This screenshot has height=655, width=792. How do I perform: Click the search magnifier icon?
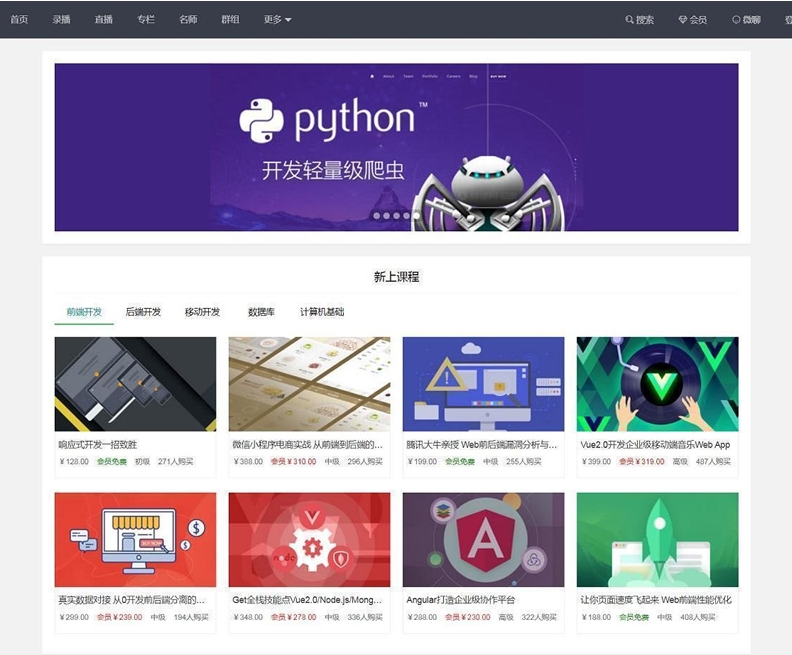[629, 20]
